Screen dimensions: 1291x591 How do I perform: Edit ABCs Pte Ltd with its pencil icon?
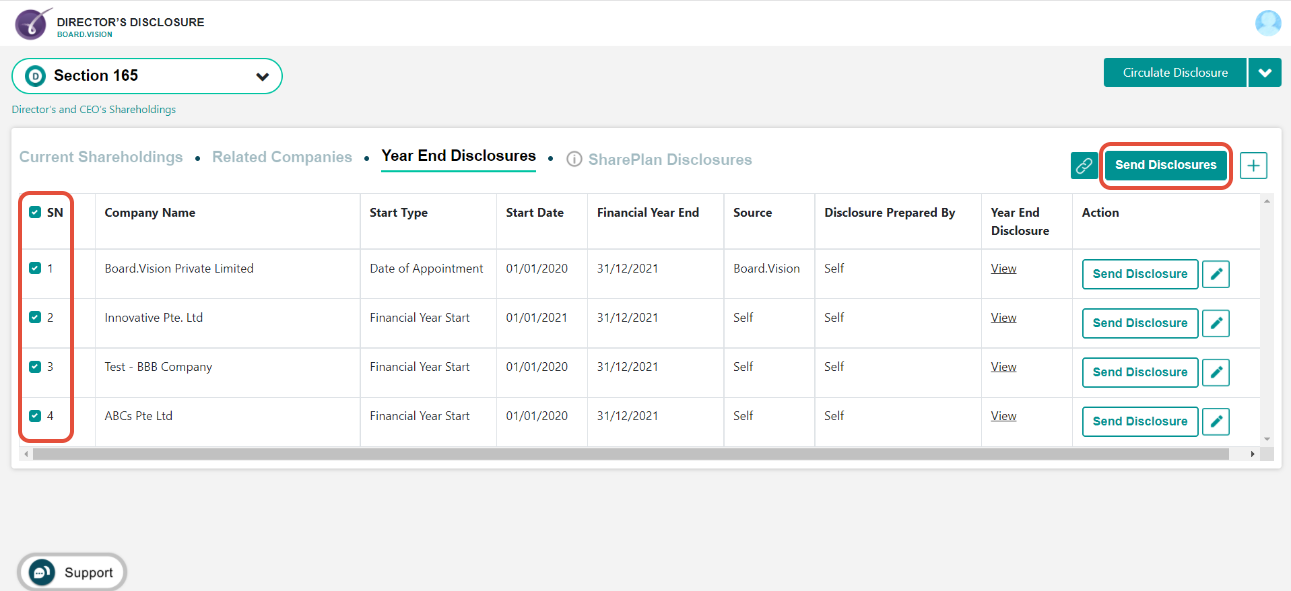point(1215,421)
